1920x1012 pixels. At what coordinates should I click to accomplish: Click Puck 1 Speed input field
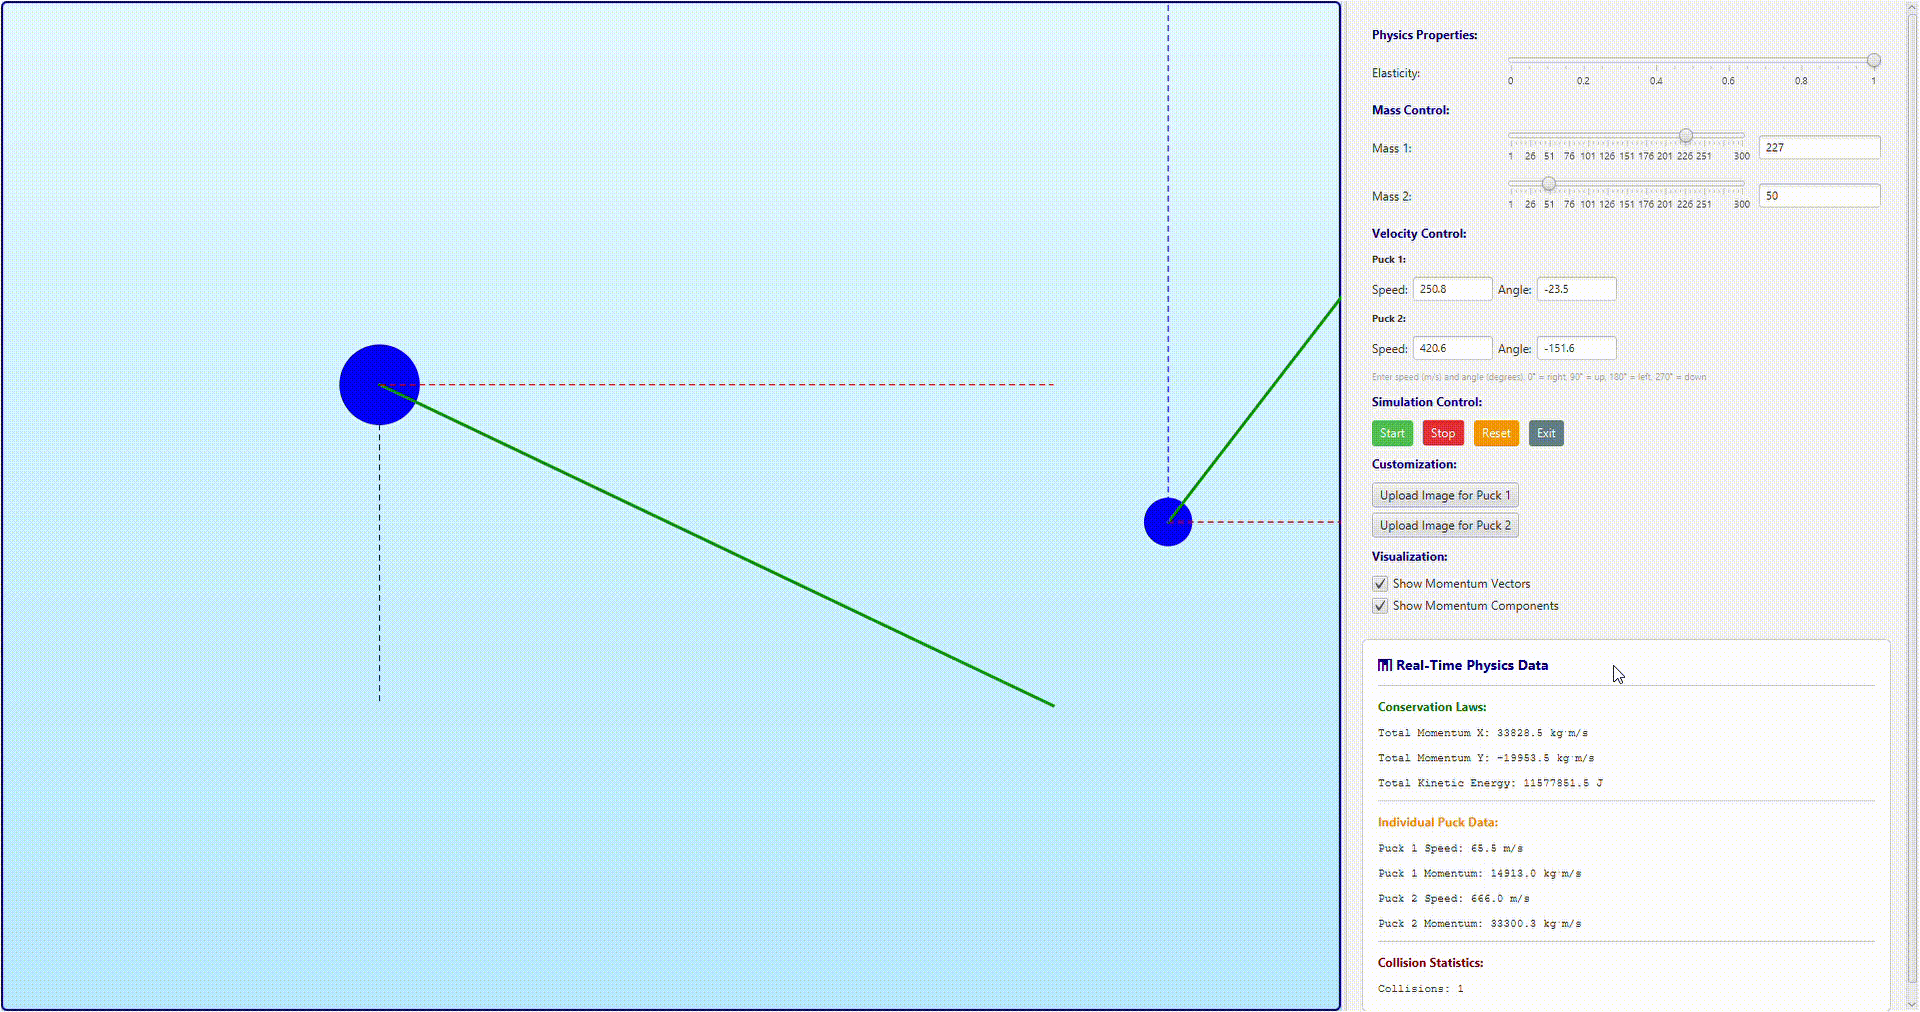(1452, 289)
